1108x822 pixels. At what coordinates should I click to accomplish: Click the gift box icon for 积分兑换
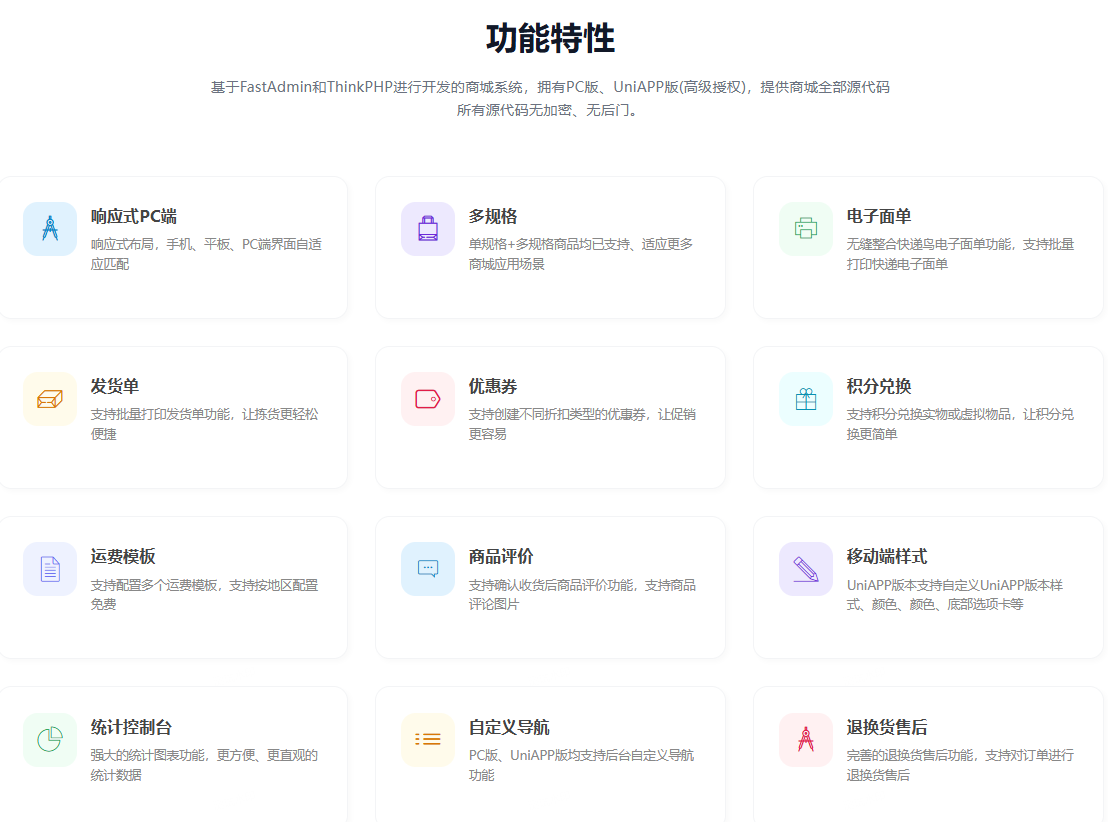[806, 399]
